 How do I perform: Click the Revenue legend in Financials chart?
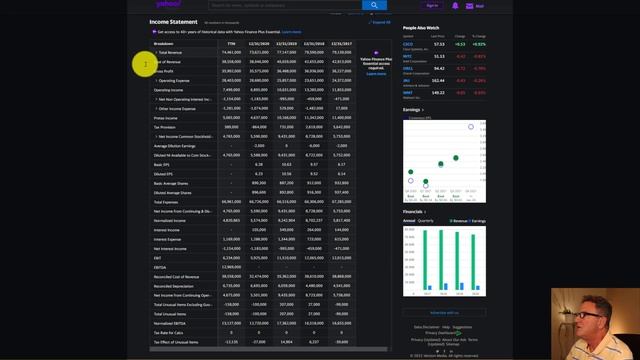[458, 221]
